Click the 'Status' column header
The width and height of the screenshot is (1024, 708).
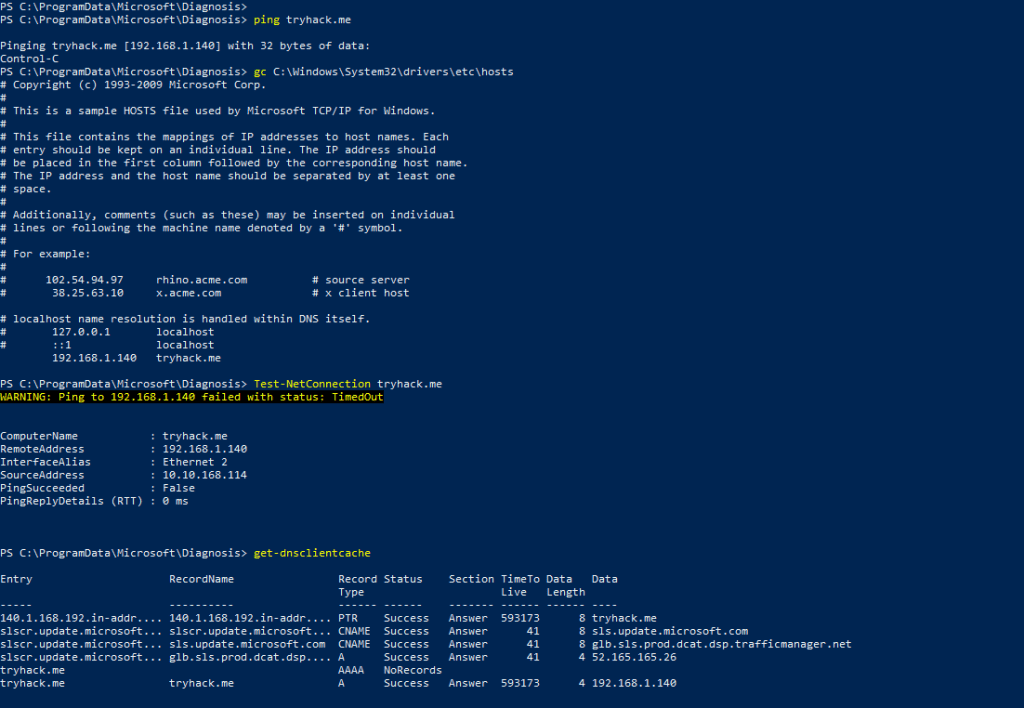(x=403, y=579)
